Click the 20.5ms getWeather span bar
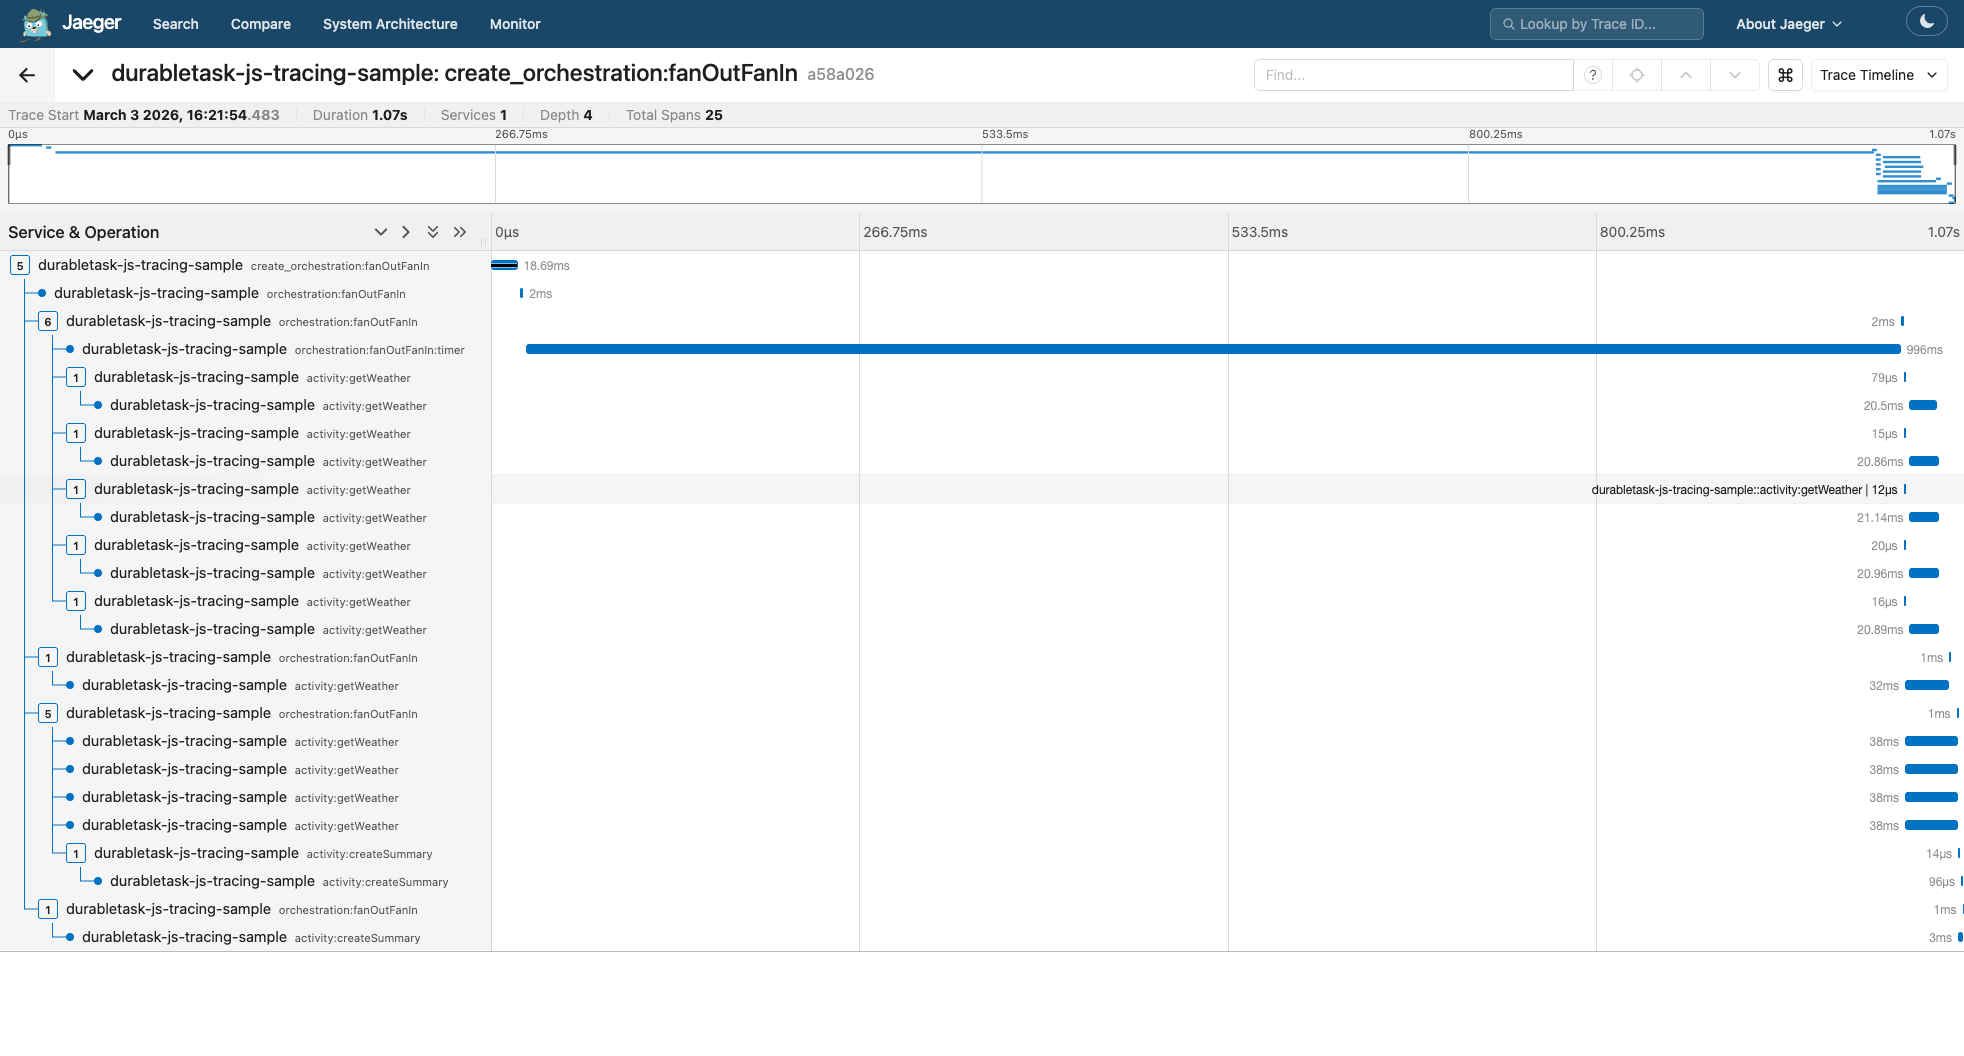 [x=1923, y=405]
